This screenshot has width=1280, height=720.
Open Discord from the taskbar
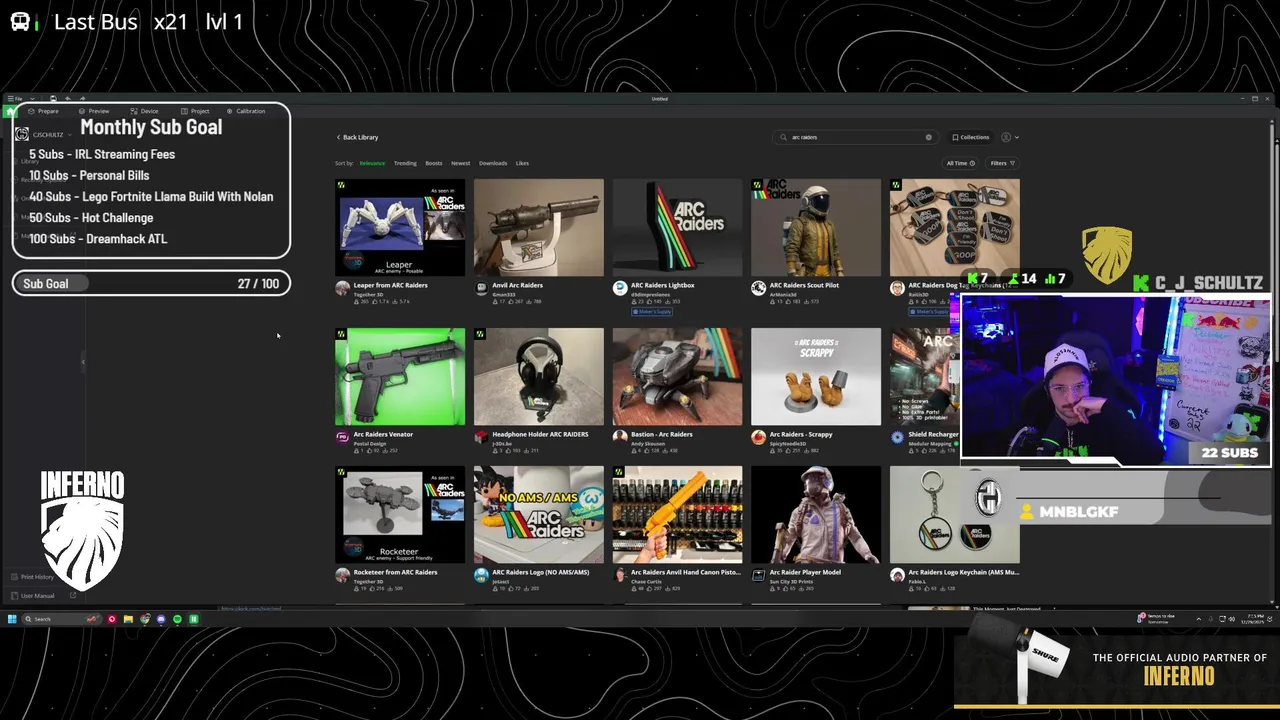161,619
